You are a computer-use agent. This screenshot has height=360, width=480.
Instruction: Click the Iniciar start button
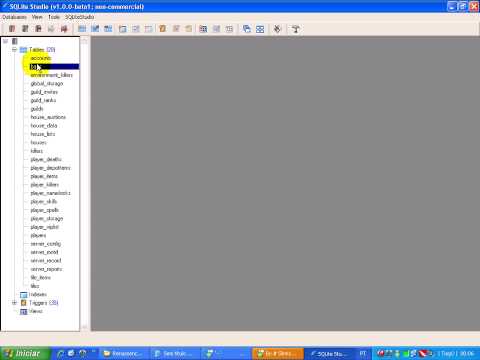25,353
